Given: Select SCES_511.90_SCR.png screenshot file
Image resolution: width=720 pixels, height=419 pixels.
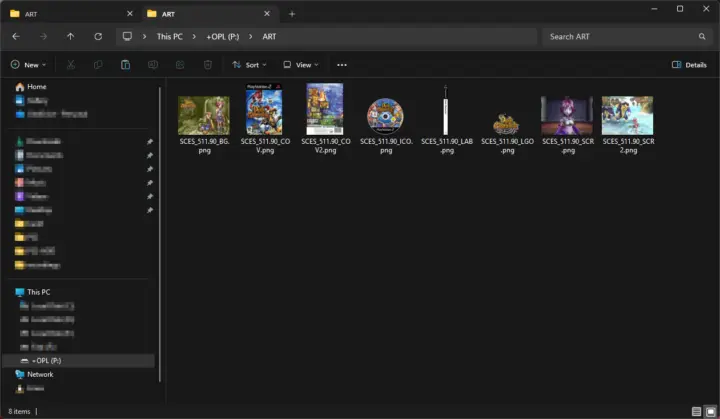Looking at the screenshot, I should coord(568,125).
